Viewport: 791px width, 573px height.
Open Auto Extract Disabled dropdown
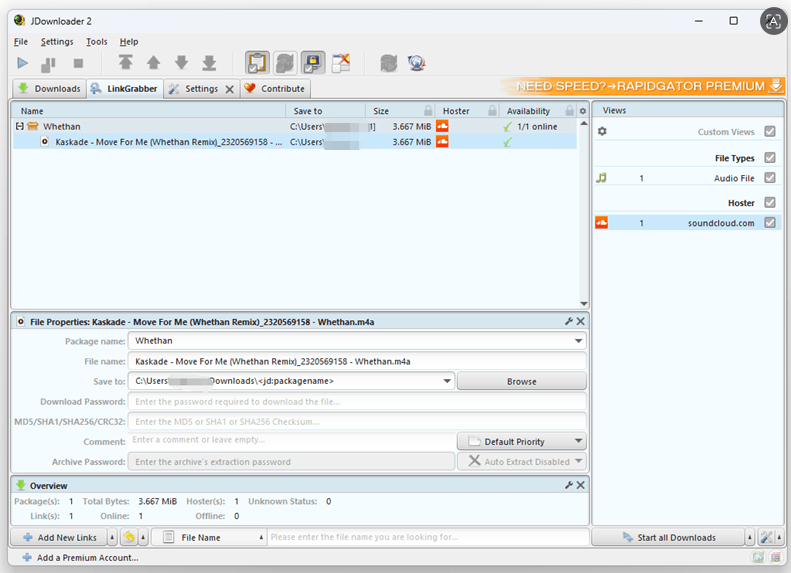[578, 461]
